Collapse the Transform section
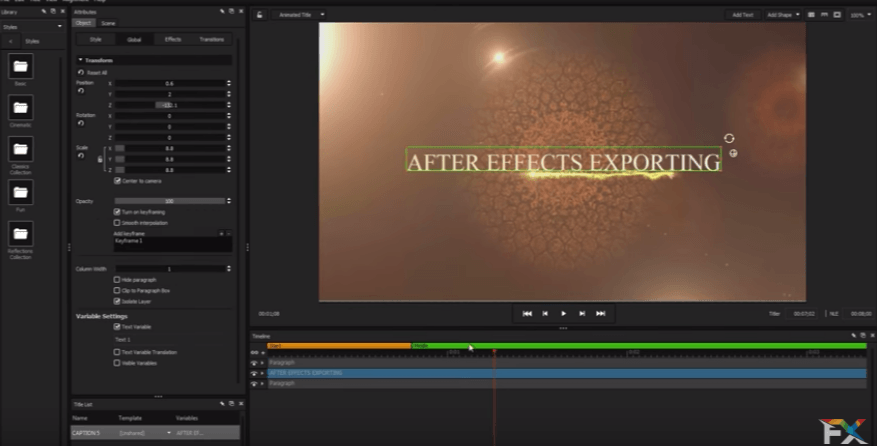Image resolution: width=877 pixels, height=446 pixels. pyautogui.click(x=80, y=60)
